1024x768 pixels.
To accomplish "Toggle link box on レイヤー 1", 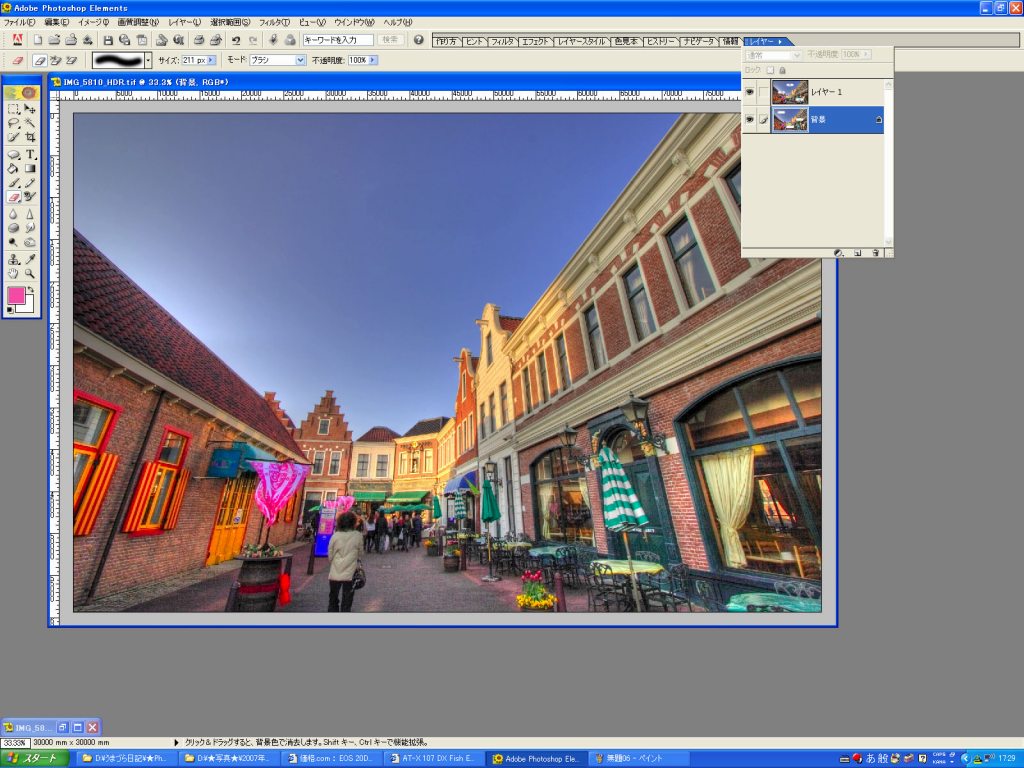I will 763,92.
